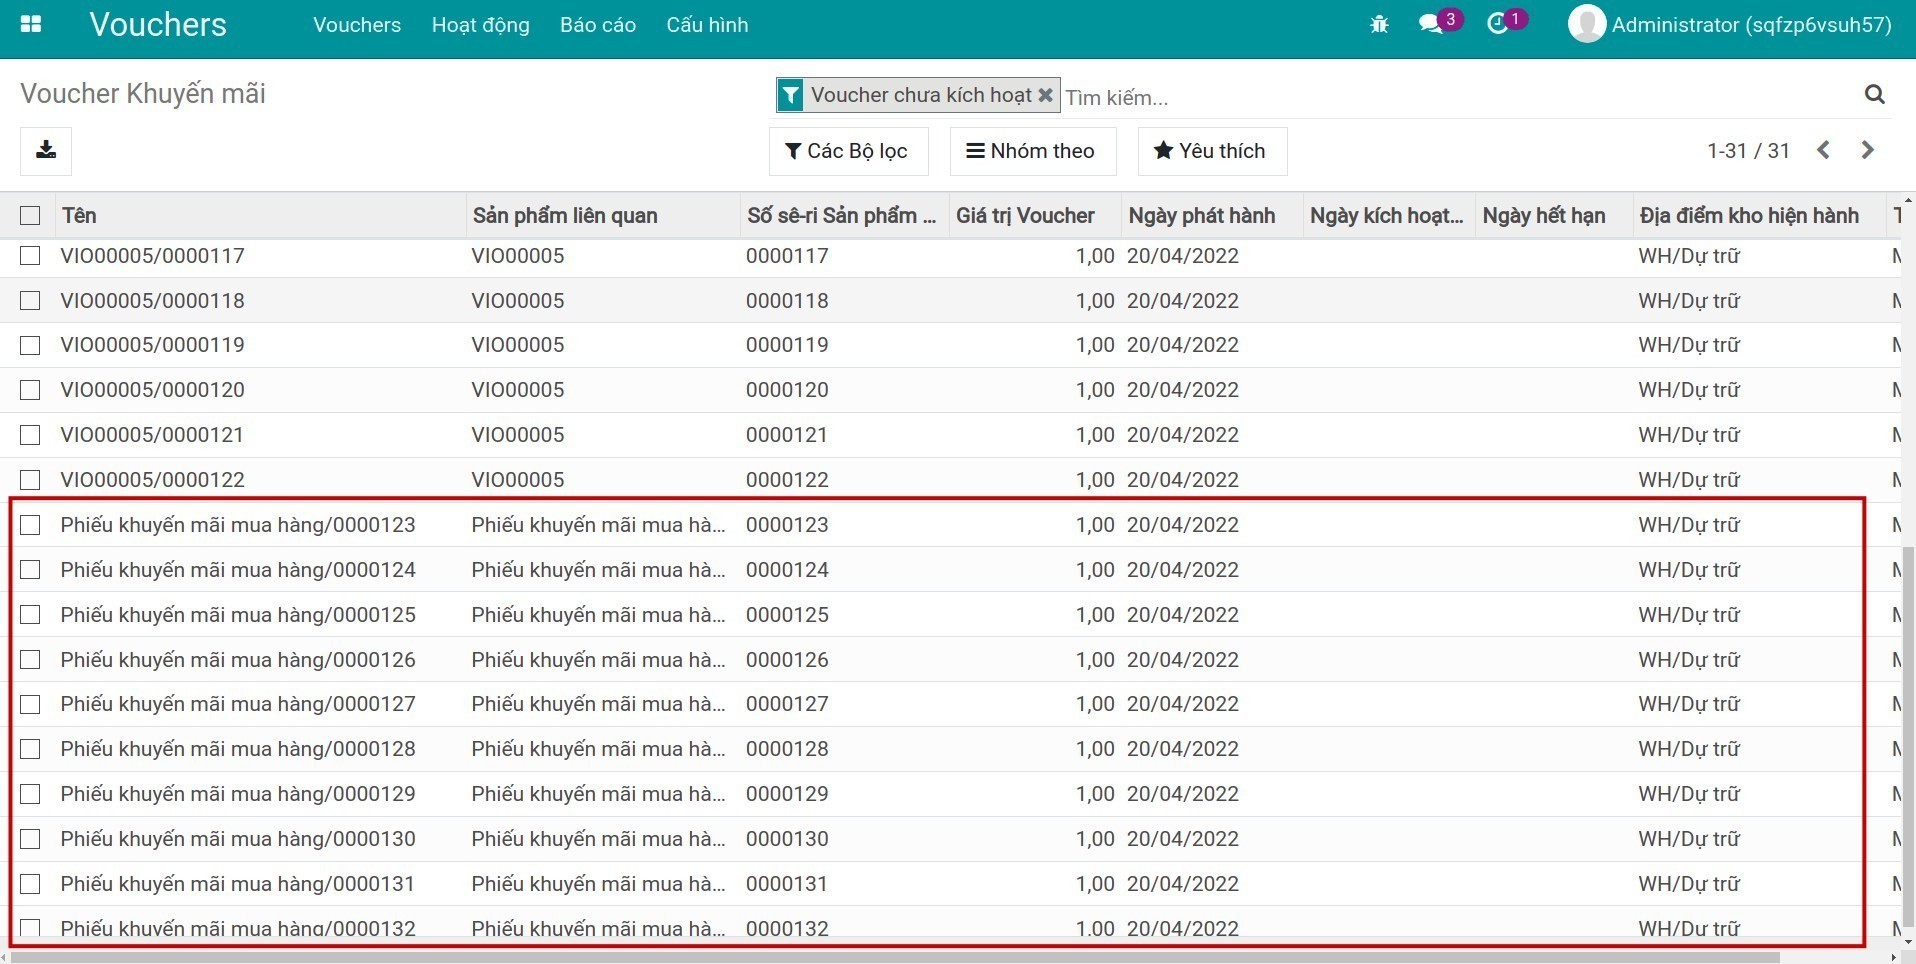This screenshot has height=964, width=1916.
Task: Check the row VIO00005/0000122
Action: 30,480
